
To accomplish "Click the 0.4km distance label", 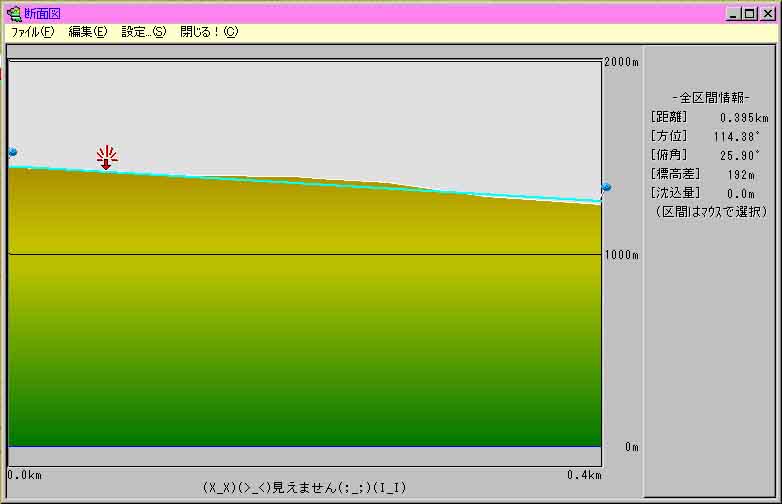I will (584, 475).
